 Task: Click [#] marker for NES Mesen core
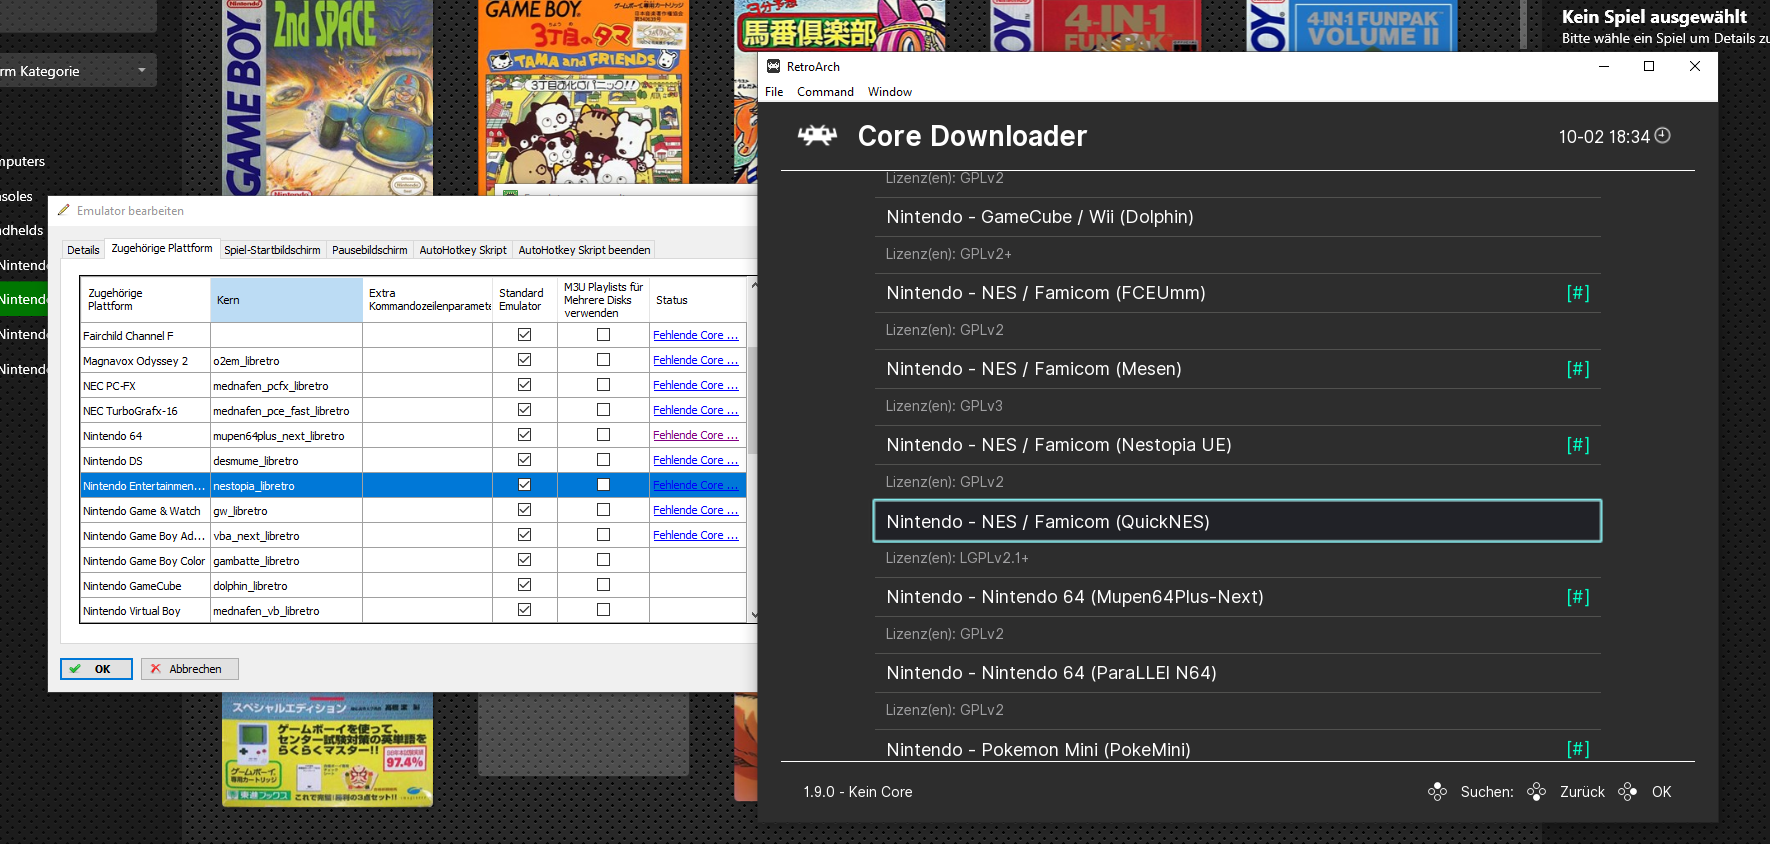pyautogui.click(x=1578, y=369)
